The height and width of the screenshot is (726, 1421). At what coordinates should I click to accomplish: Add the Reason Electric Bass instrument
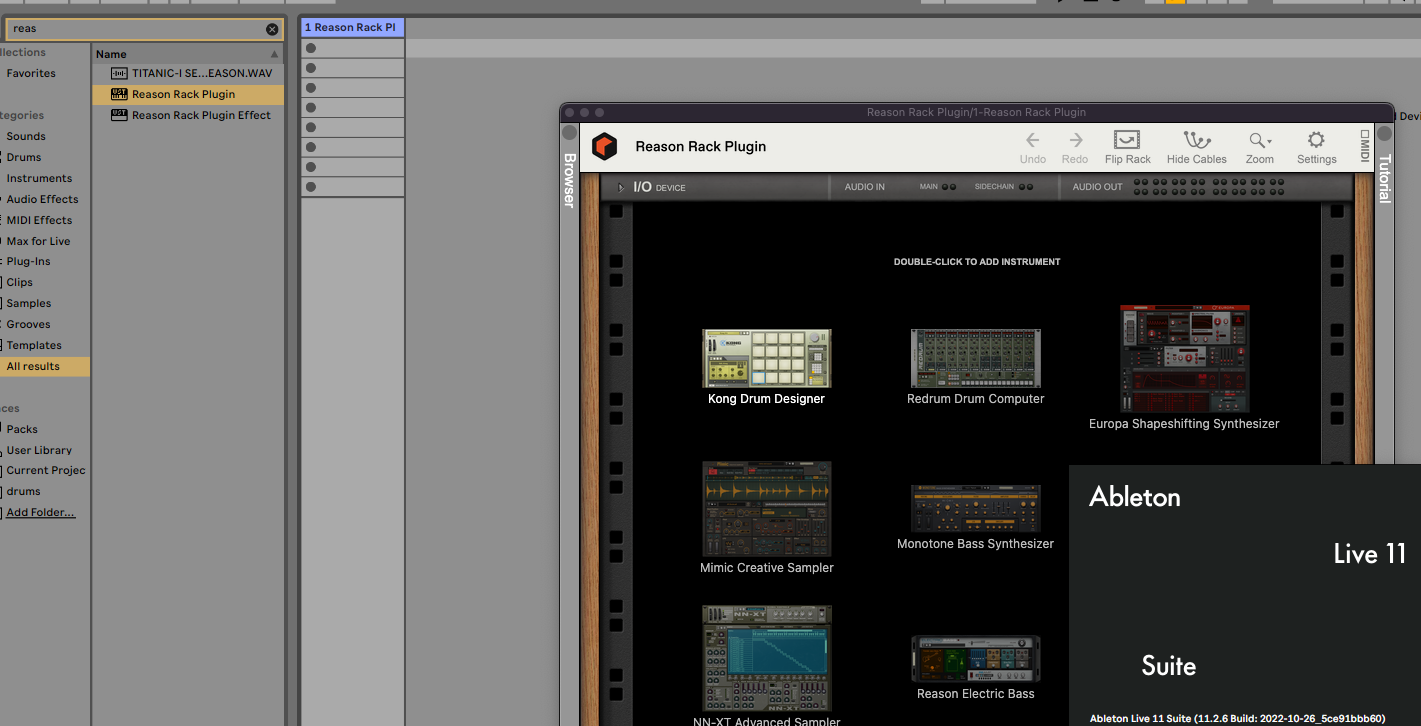(x=975, y=659)
